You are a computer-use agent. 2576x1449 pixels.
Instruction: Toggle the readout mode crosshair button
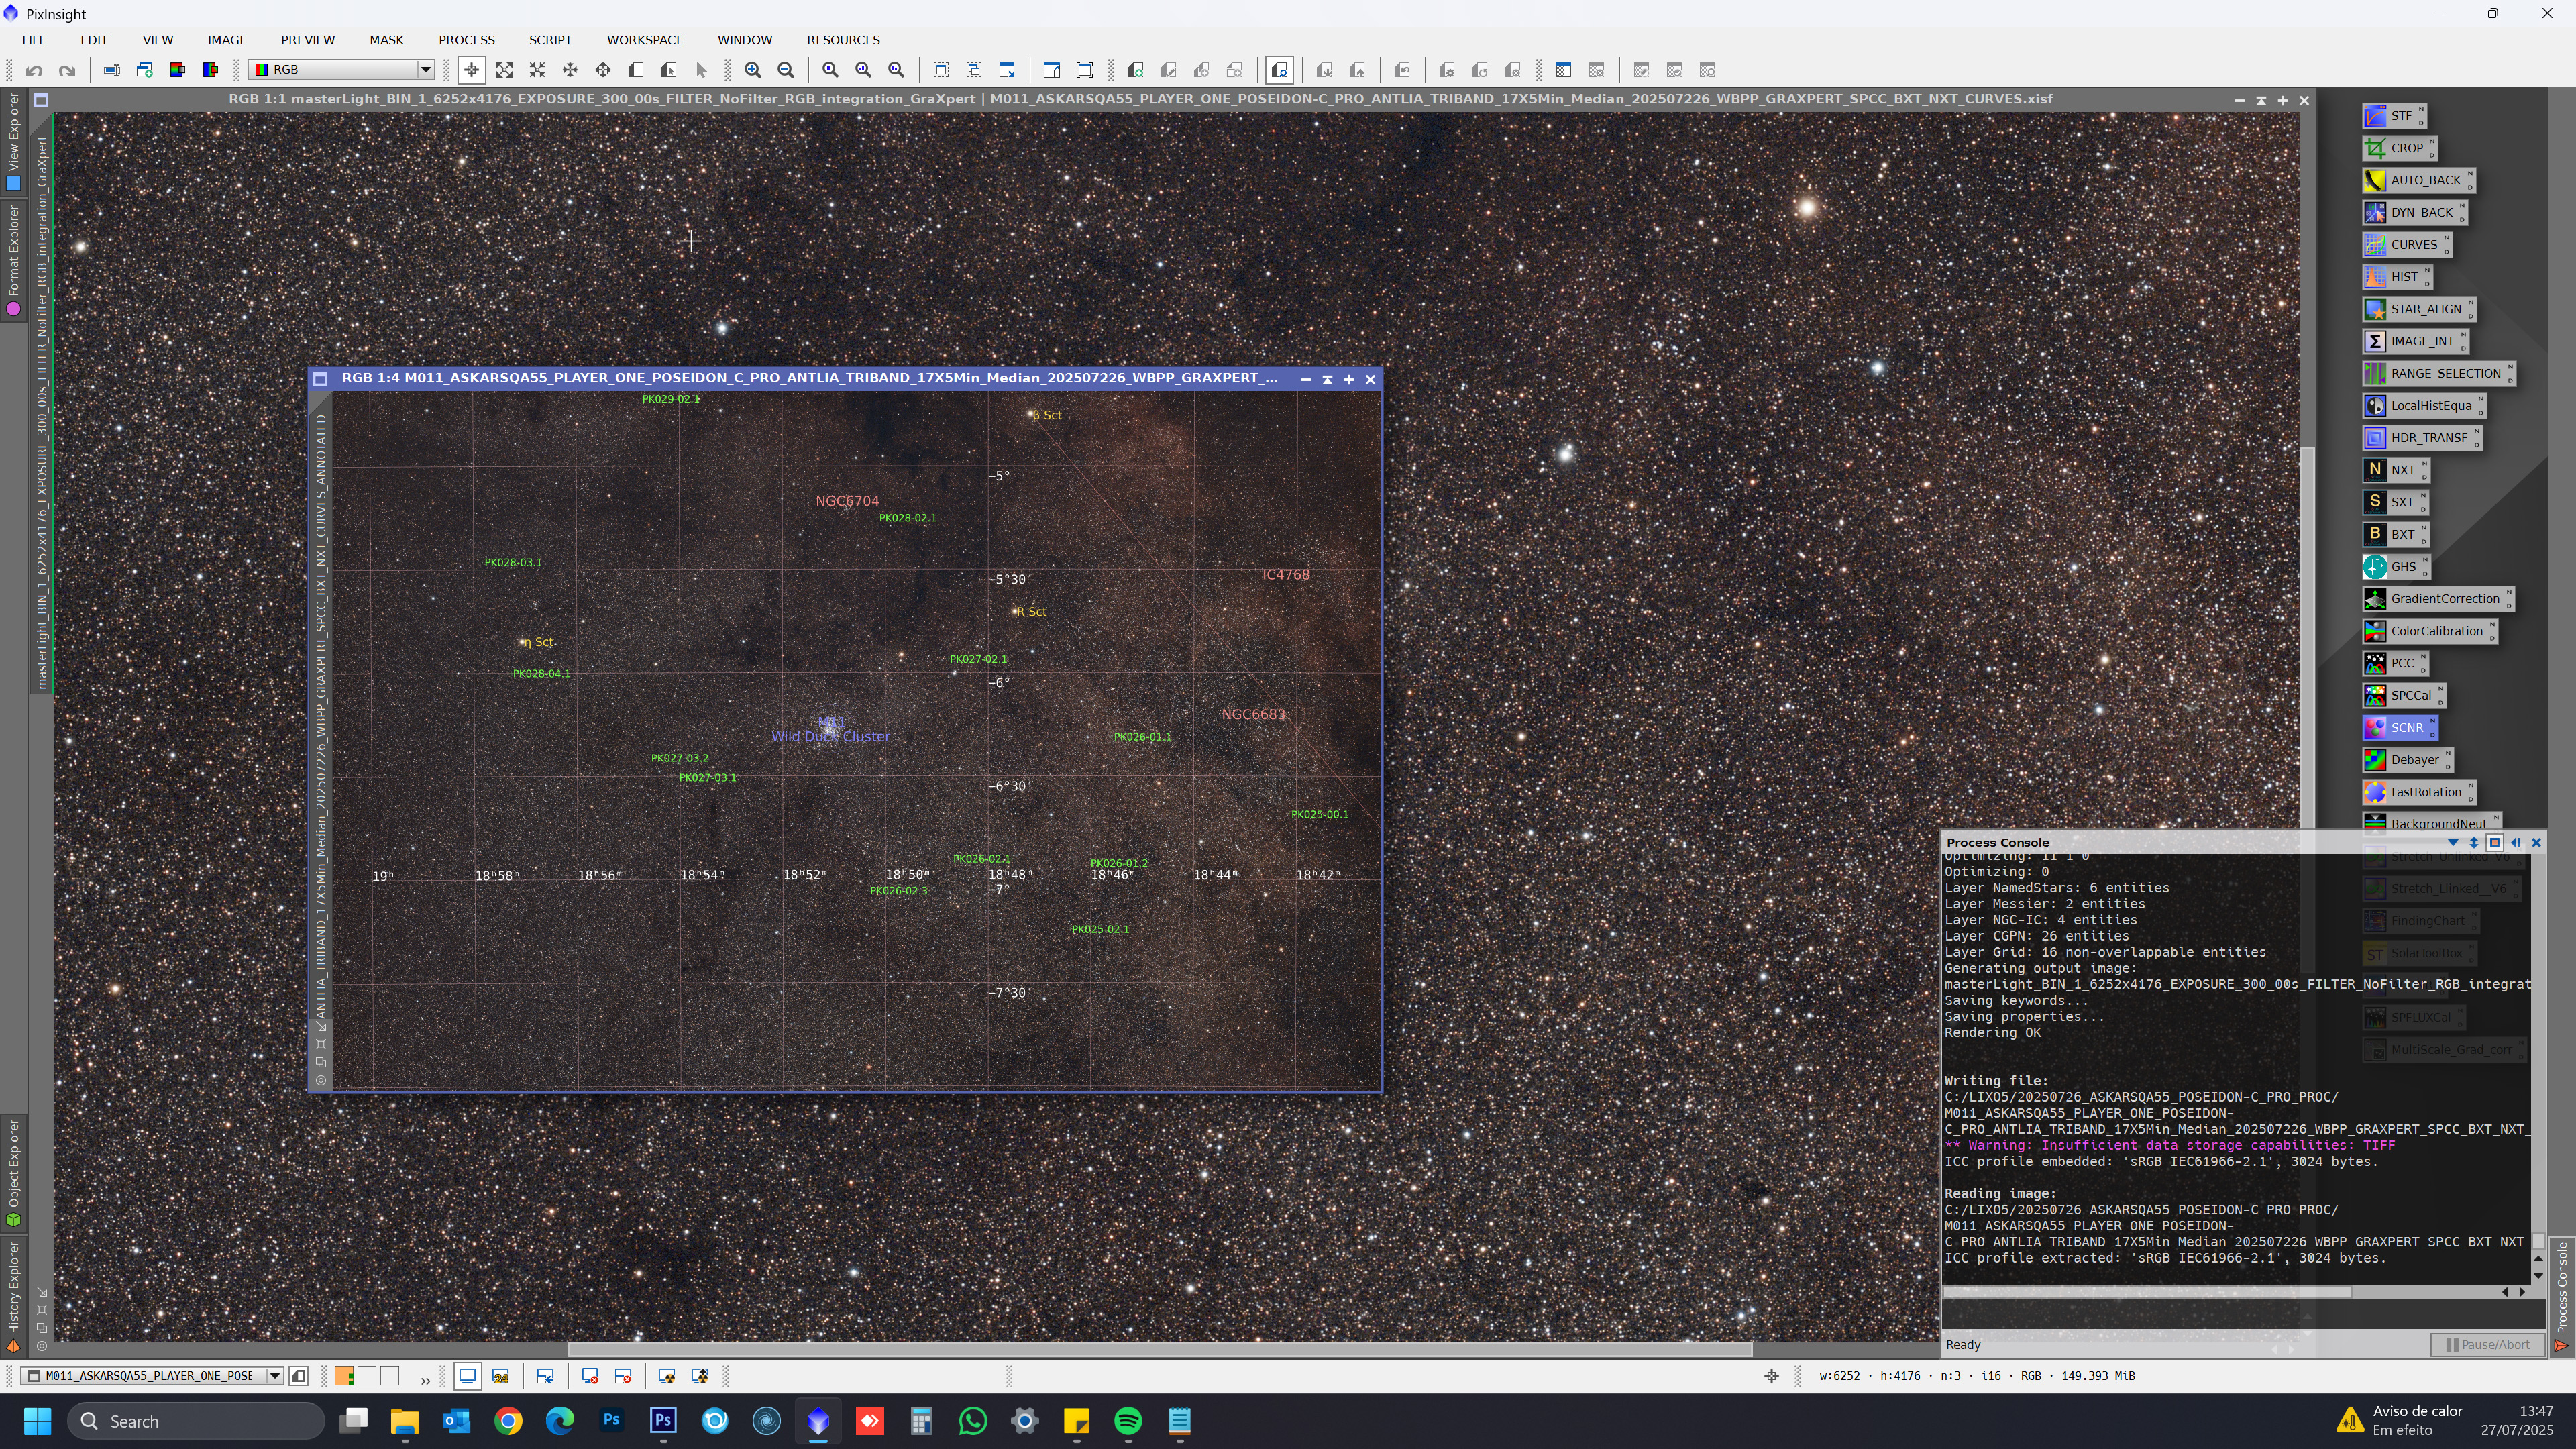[471, 70]
